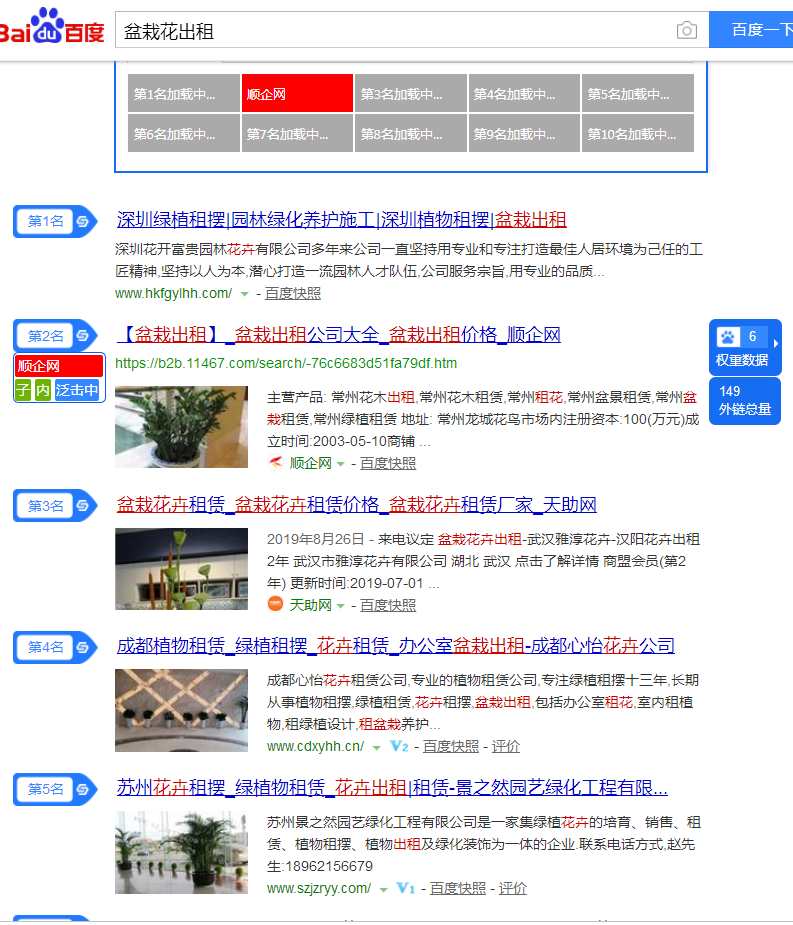Click 顺企网 red favicon in result source

[x=276, y=463]
